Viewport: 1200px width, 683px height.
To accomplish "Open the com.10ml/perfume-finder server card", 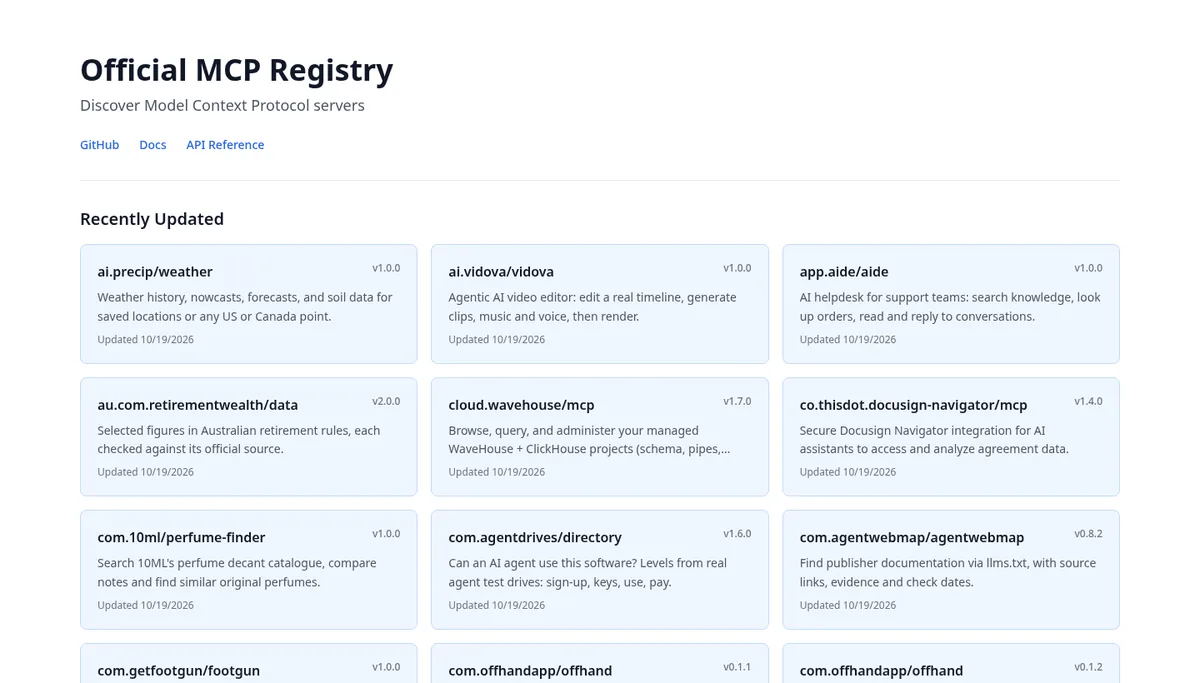I will tap(248, 570).
